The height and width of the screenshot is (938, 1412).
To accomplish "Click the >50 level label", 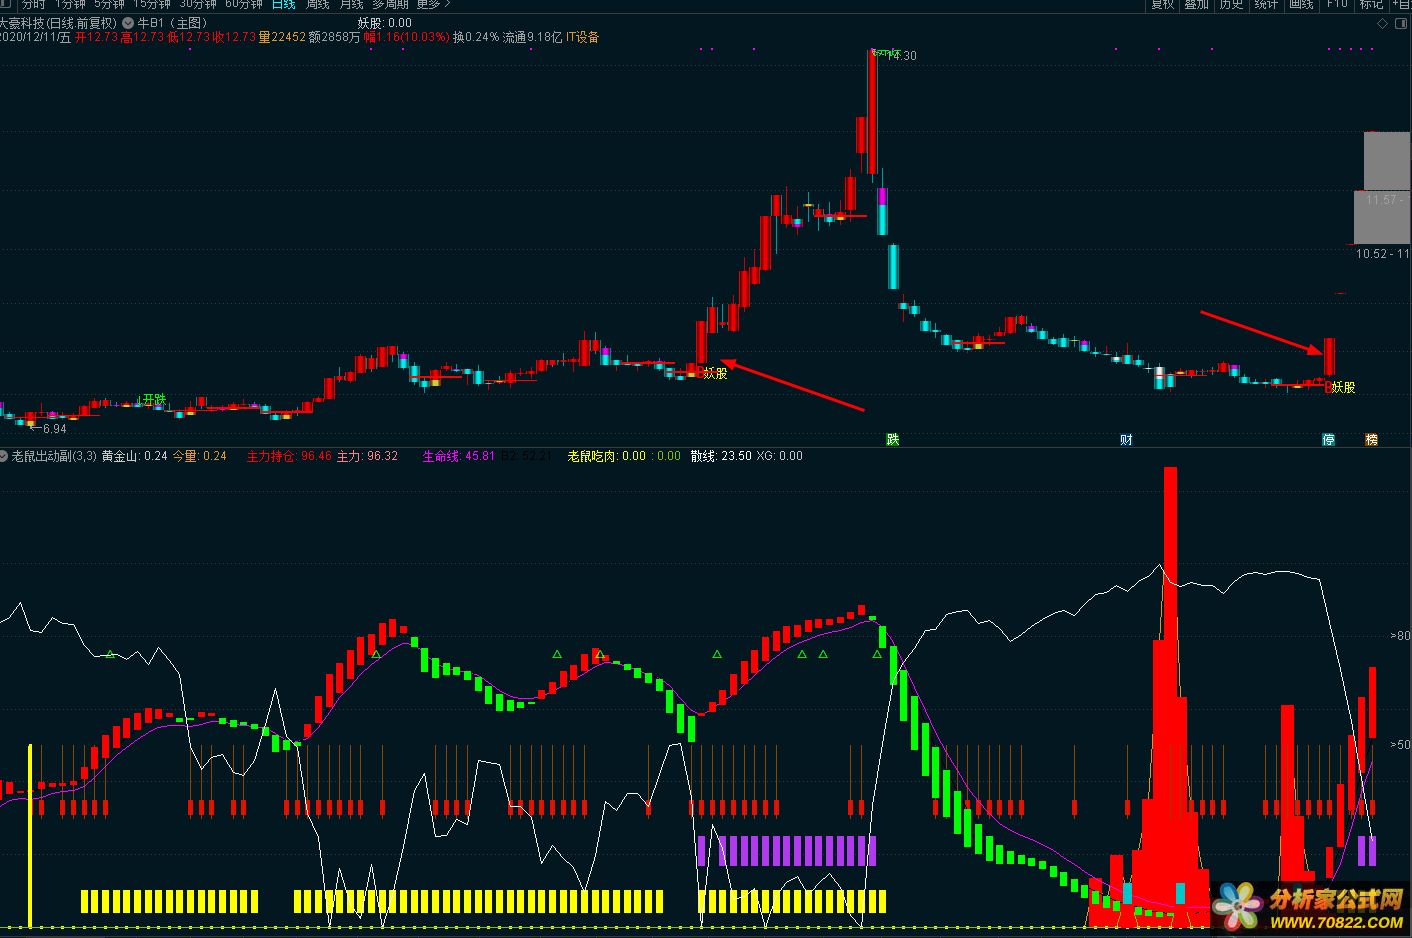I will pyautogui.click(x=1400, y=745).
